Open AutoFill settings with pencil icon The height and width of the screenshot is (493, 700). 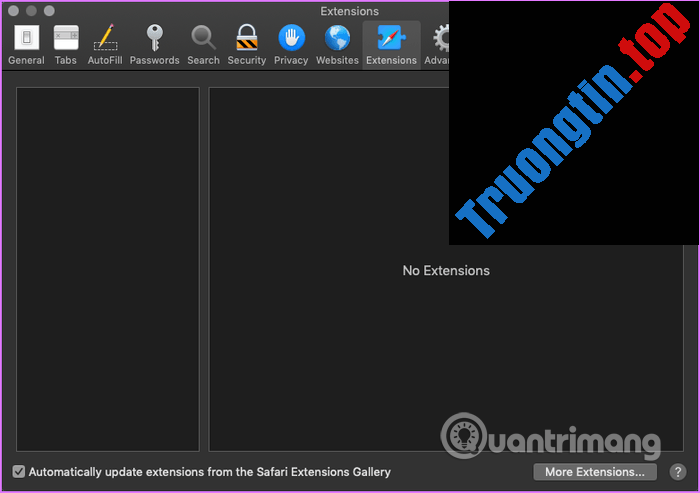104,44
